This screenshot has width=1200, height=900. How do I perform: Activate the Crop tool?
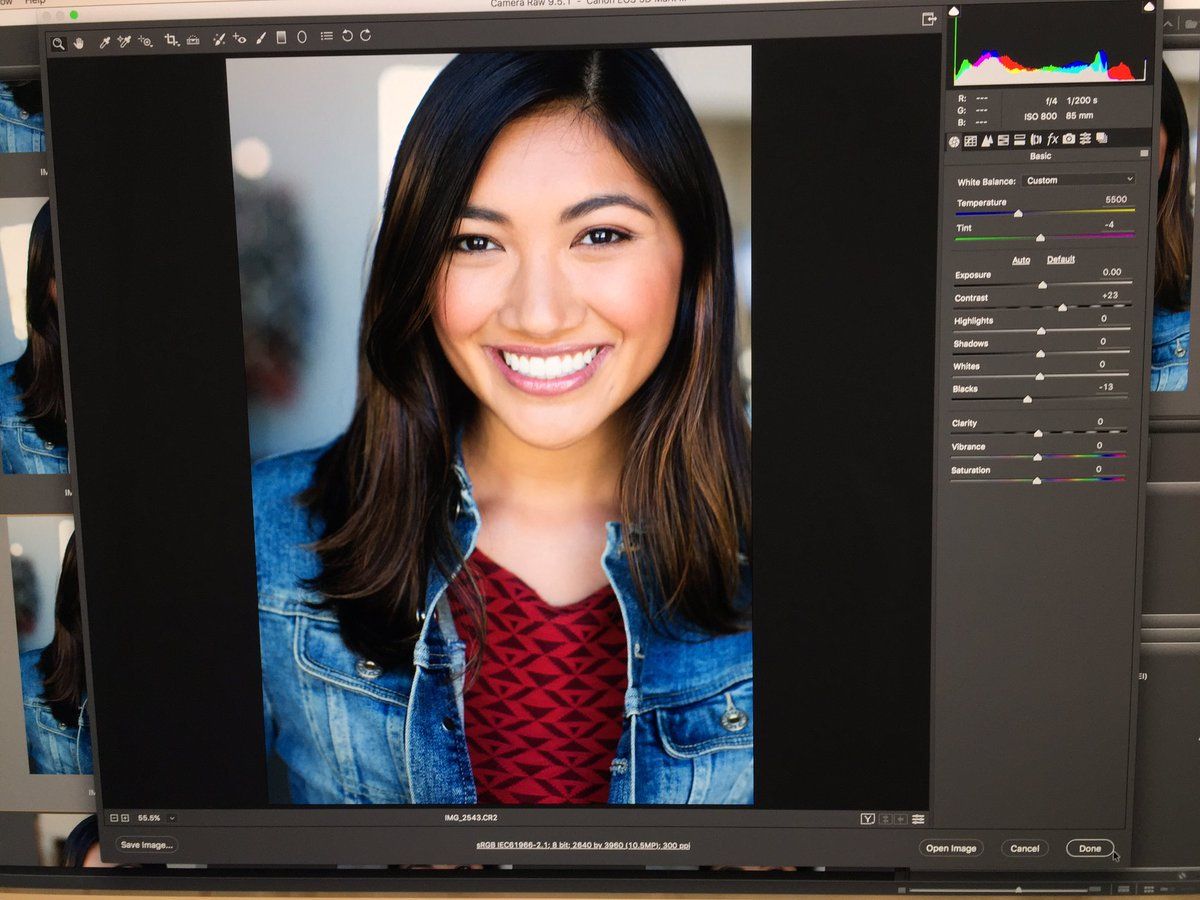[x=171, y=40]
